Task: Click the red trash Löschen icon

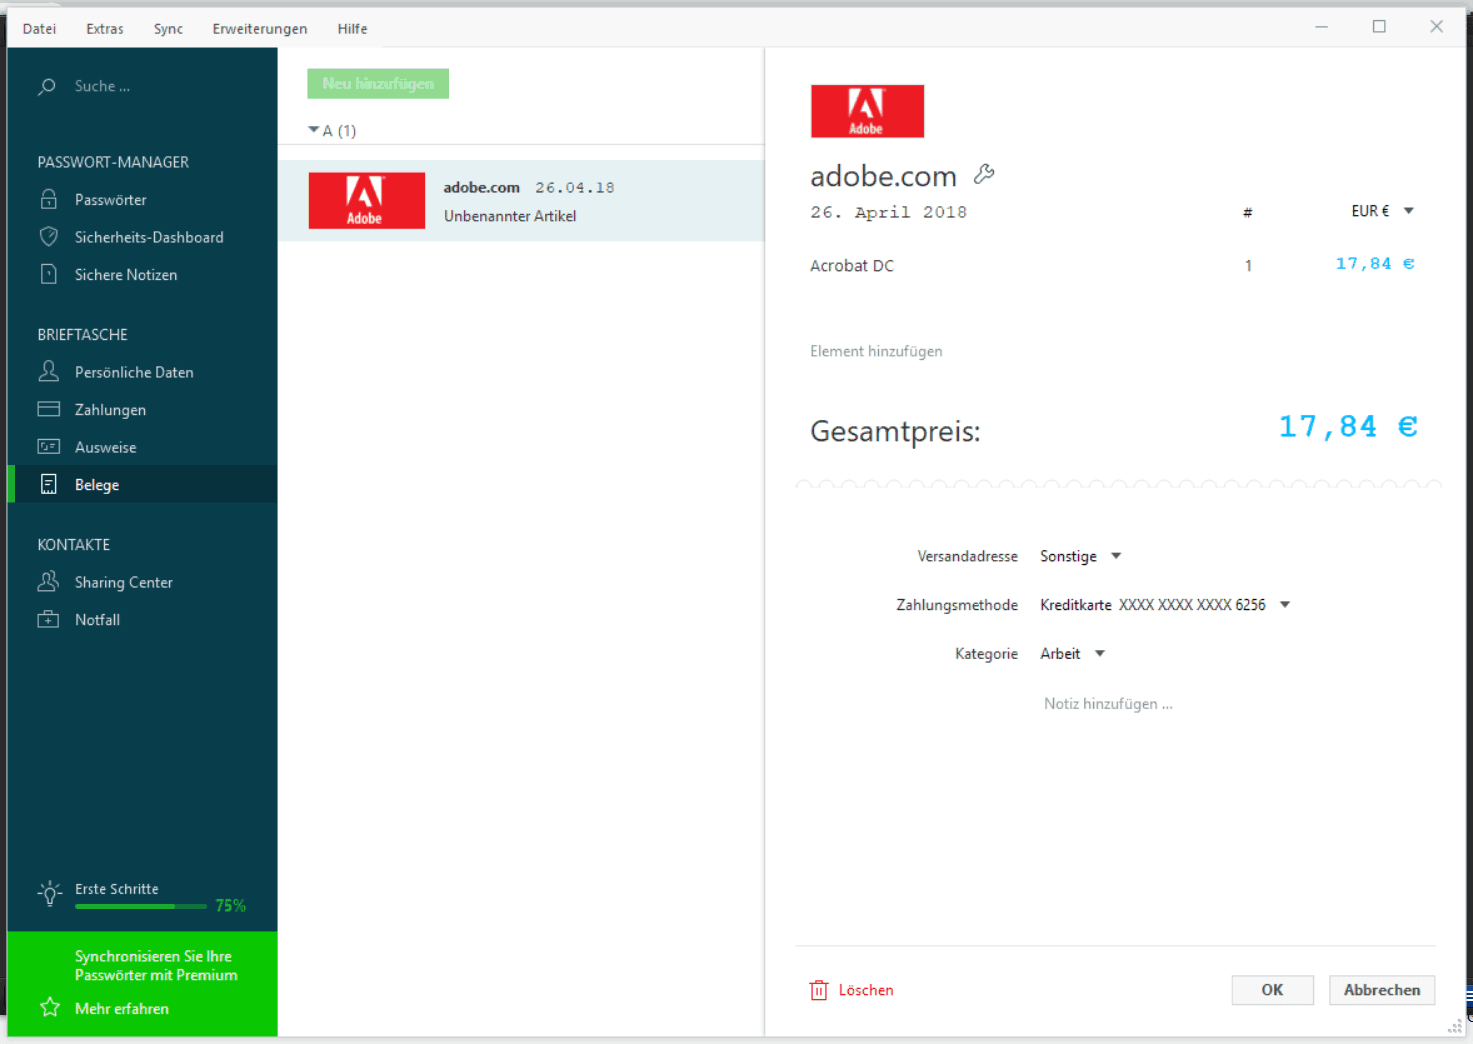Action: coord(819,990)
